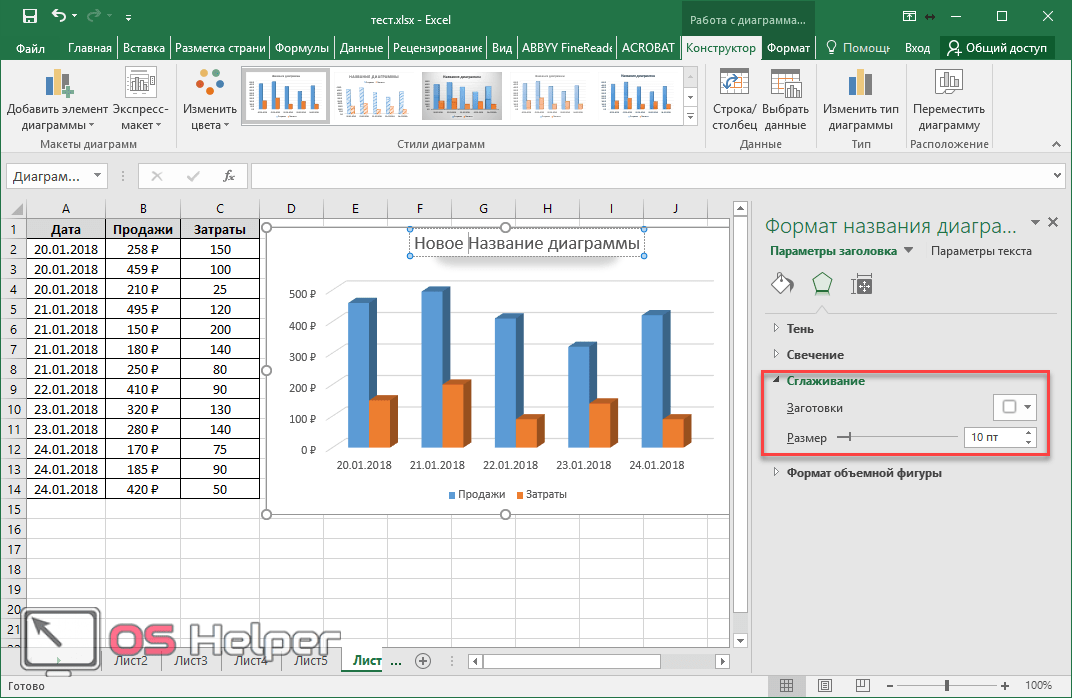Click the Размер slider track
The height and width of the screenshot is (698, 1072).
[x=900, y=437]
